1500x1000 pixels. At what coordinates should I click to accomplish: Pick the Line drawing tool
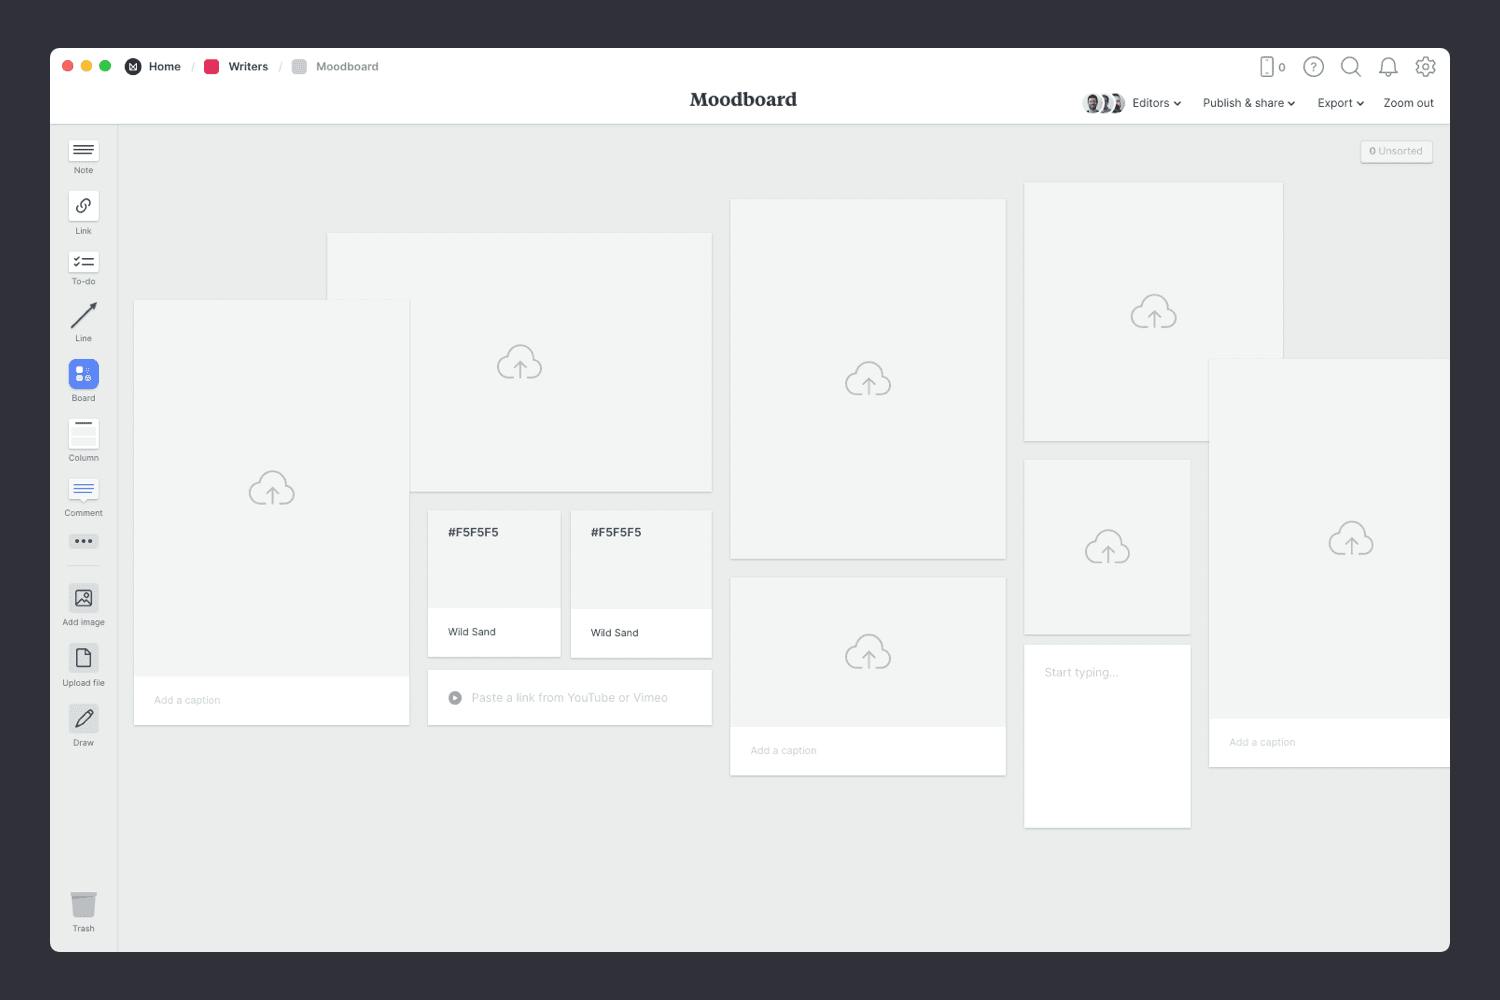pos(83,317)
